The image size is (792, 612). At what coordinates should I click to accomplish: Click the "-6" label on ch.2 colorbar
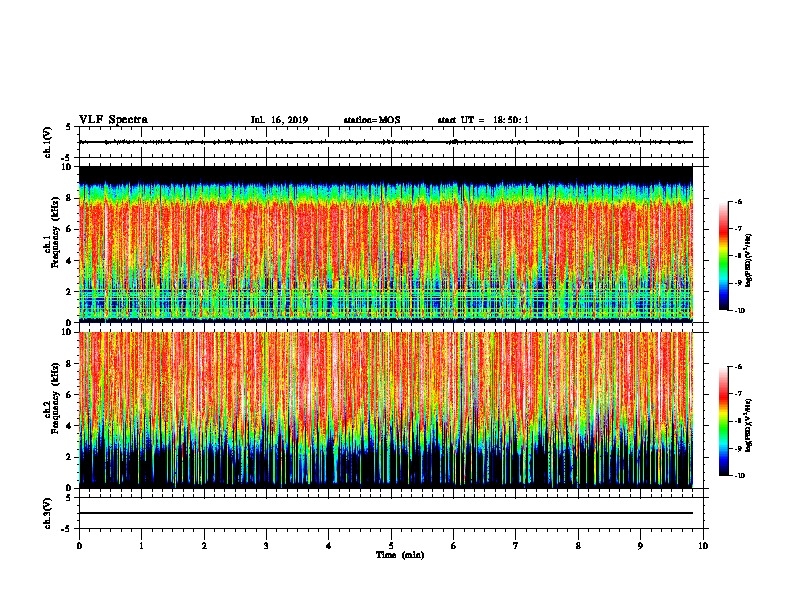pyautogui.click(x=739, y=367)
